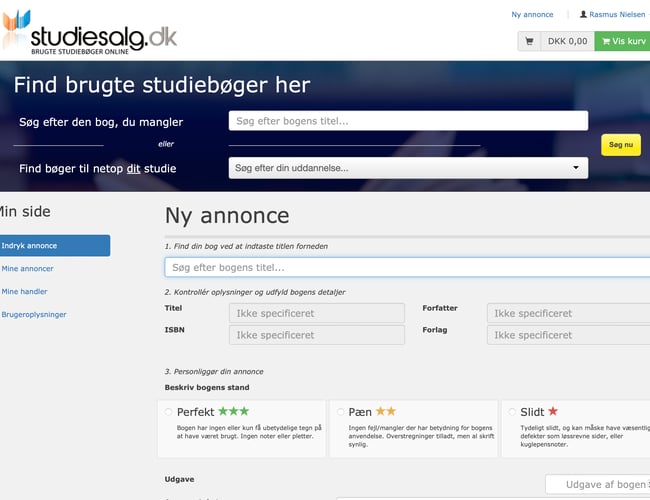650x500 pixels.
Task: Click the yellow Søg nu button
Action: [x=621, y=145]
